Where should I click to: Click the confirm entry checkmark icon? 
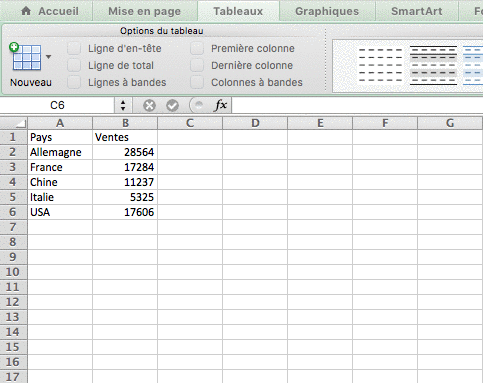pos(172,106)
